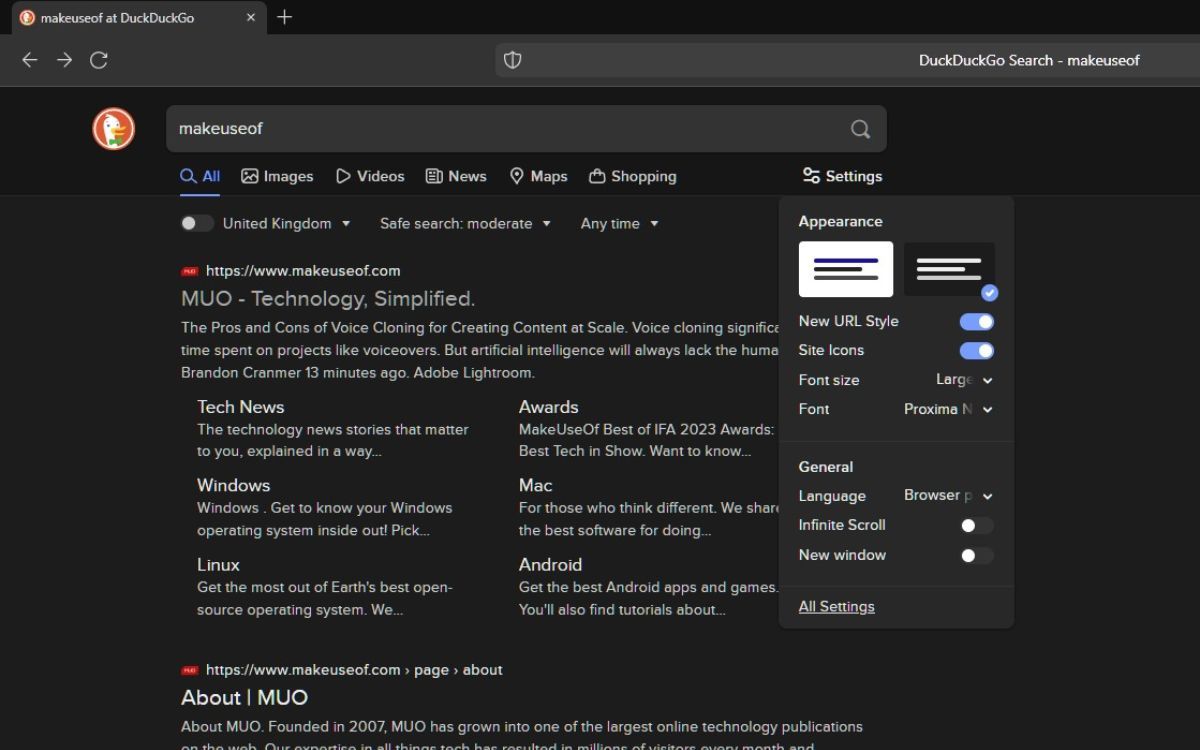Turn off New URL Style

coord(976,321)
